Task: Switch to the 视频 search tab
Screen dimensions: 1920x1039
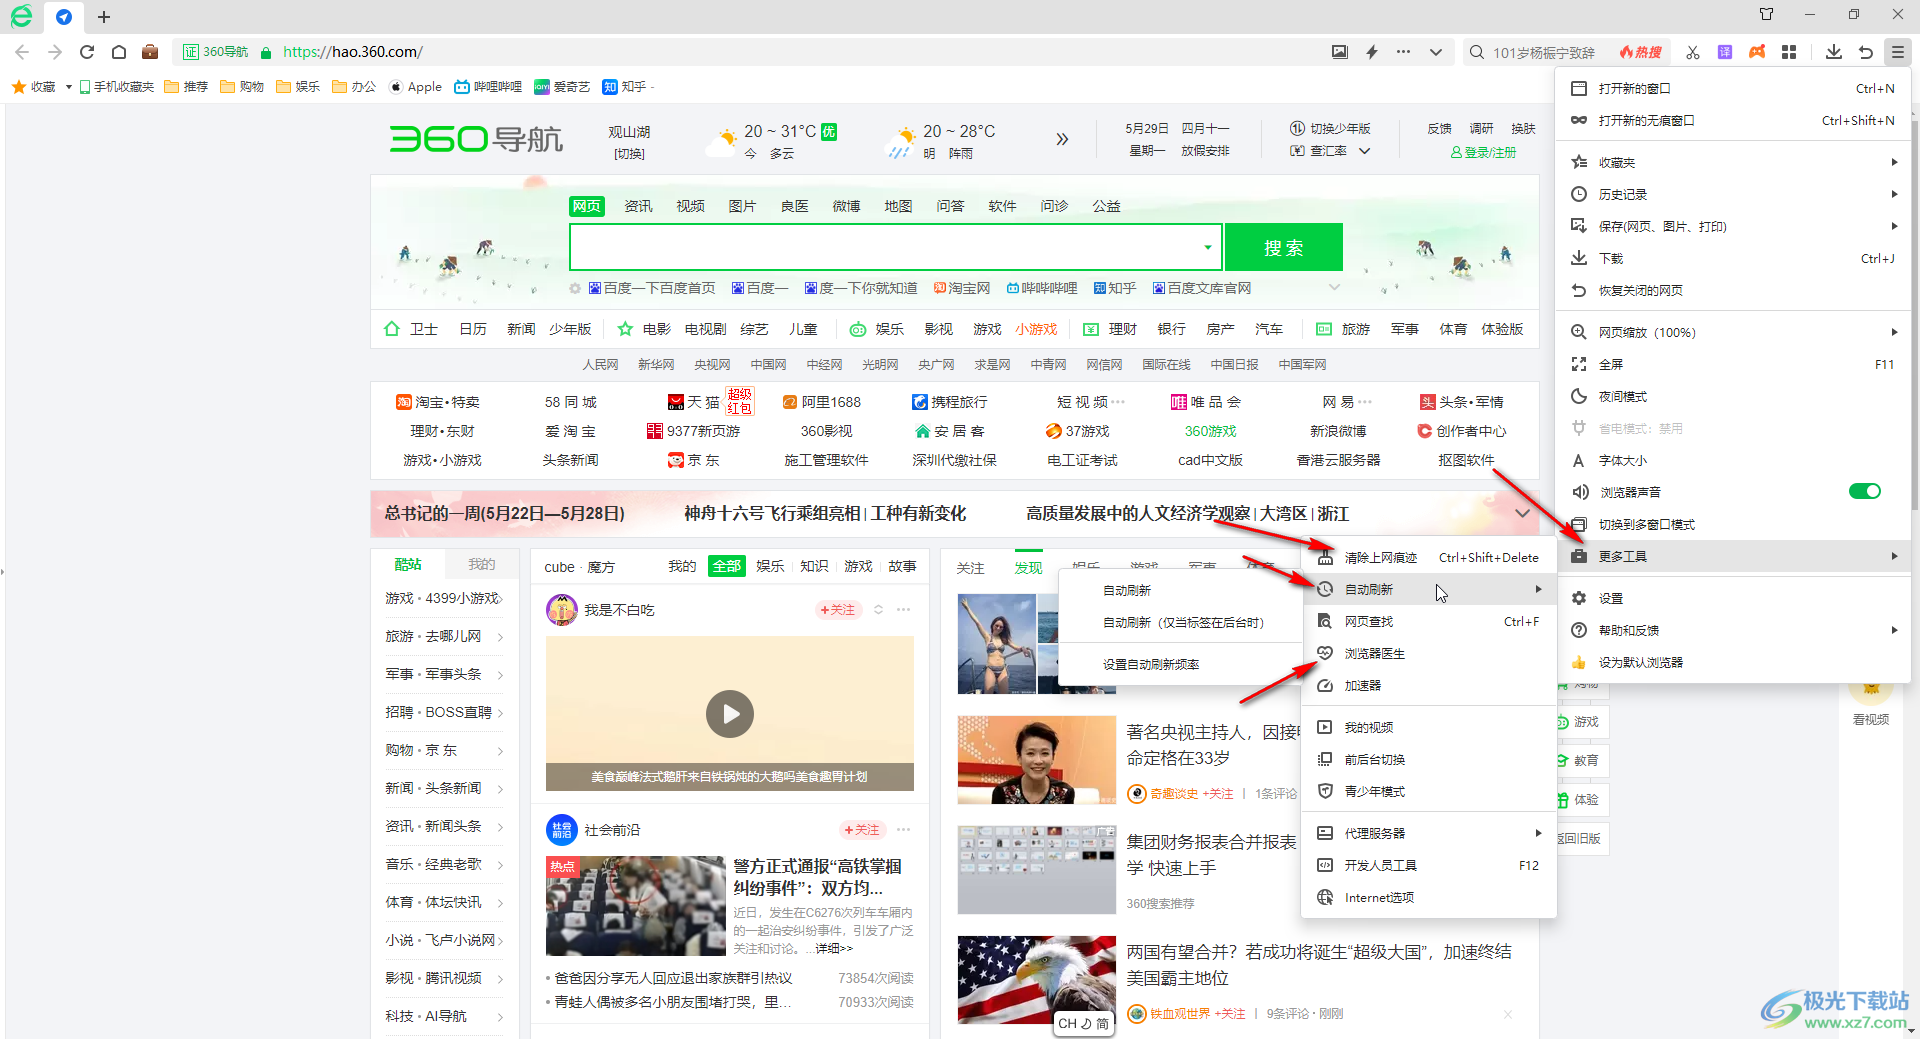Action: point(690,206)
